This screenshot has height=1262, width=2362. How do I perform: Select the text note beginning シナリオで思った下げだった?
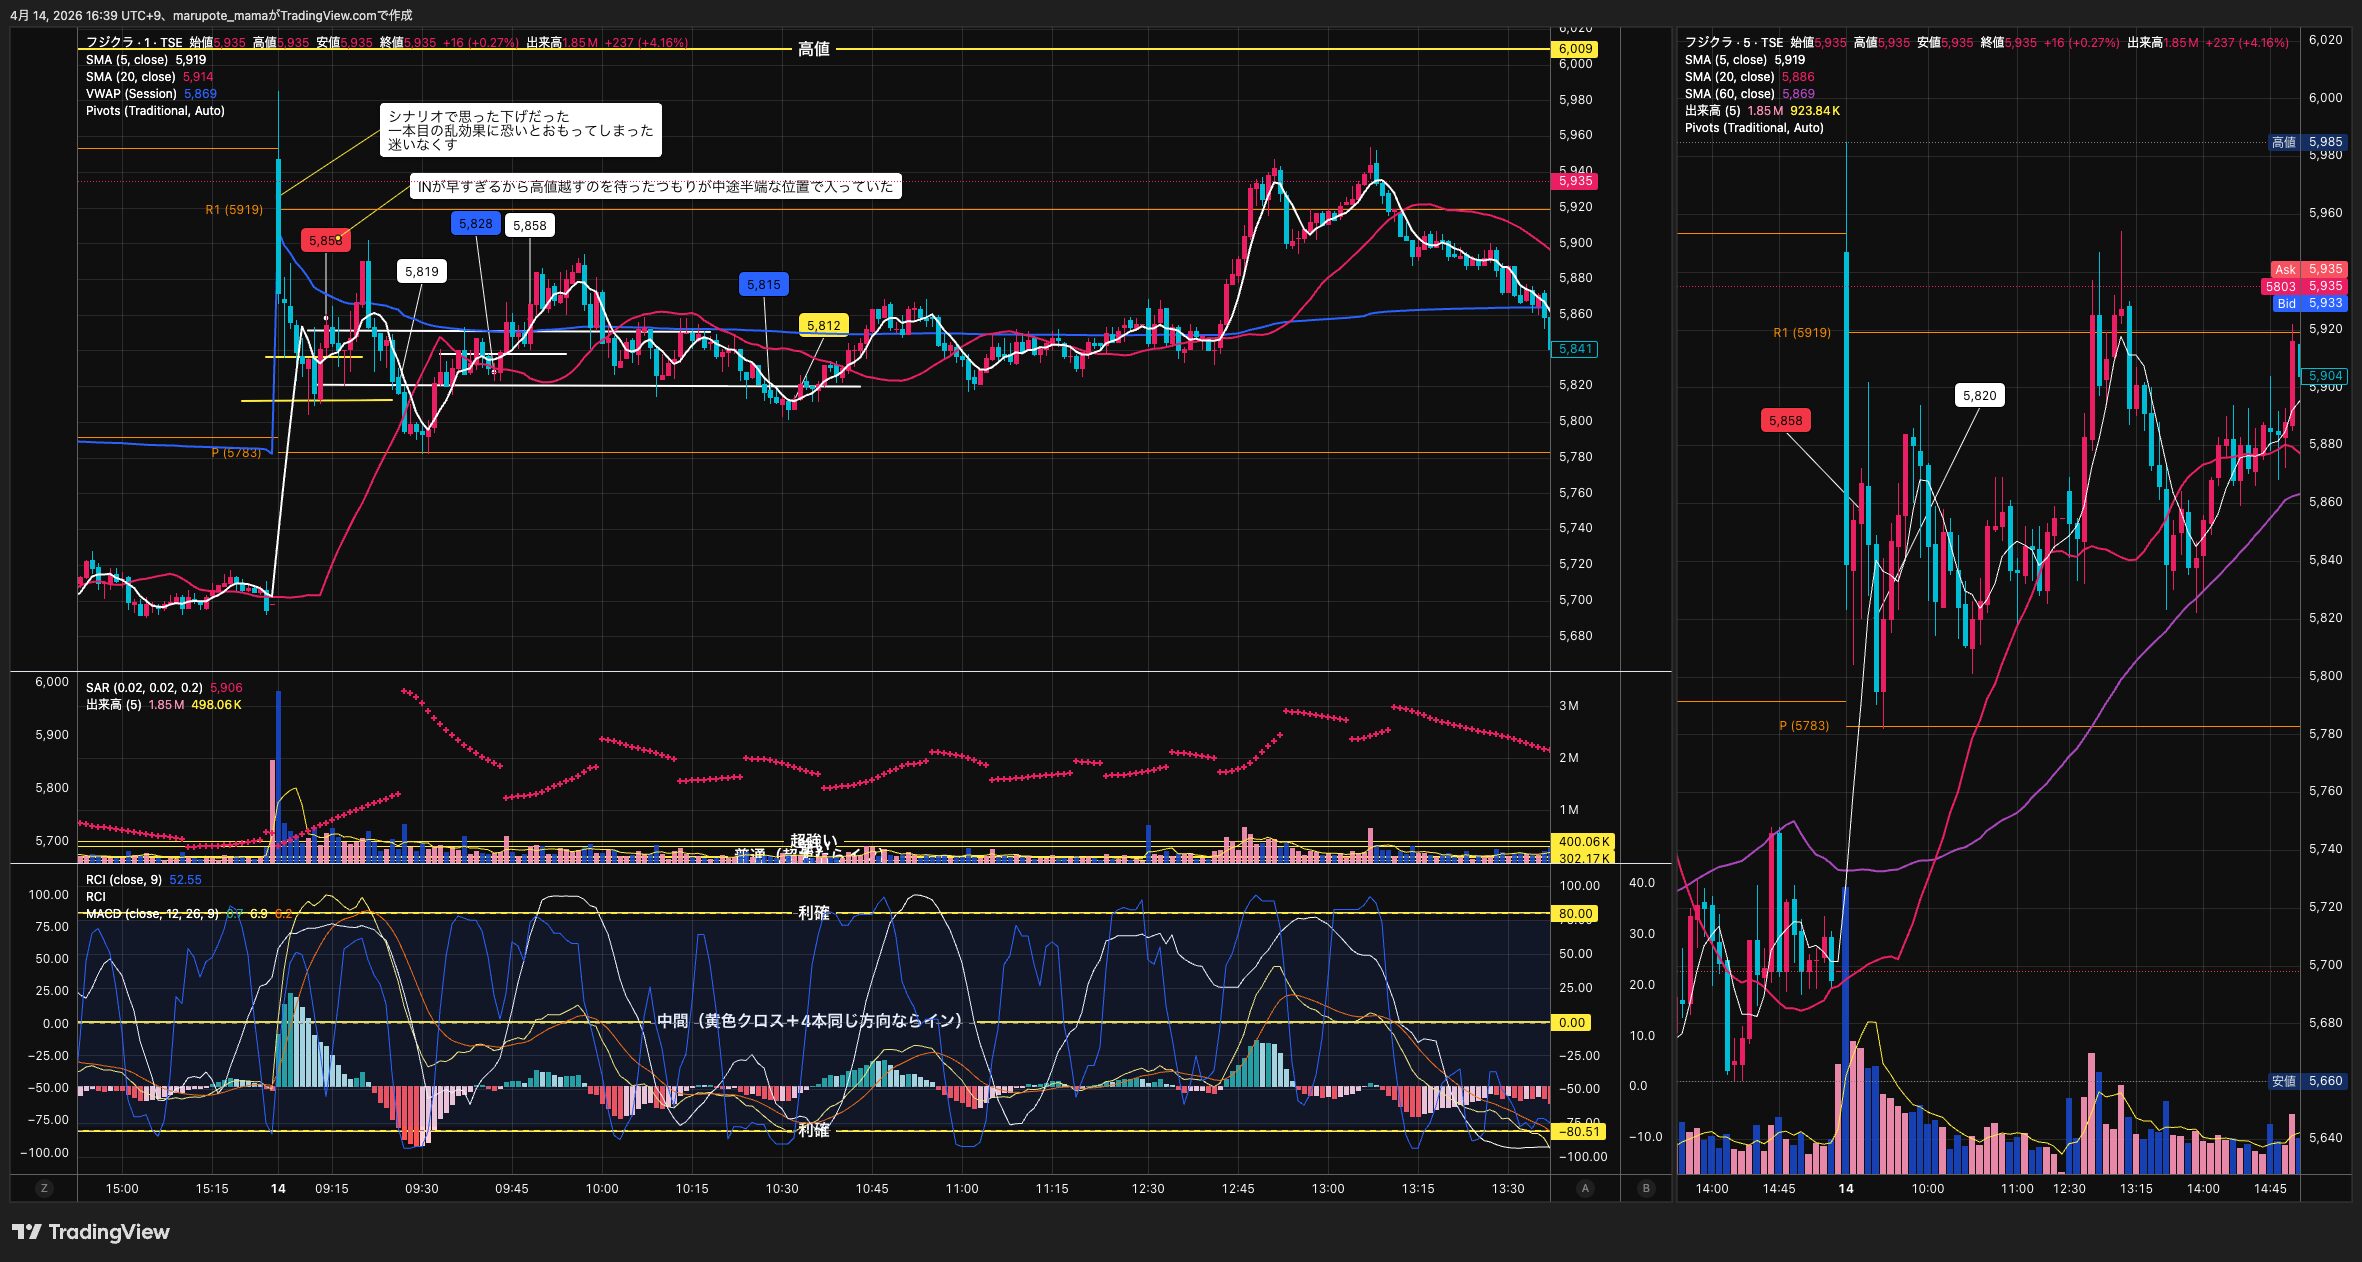click(520, 130)
